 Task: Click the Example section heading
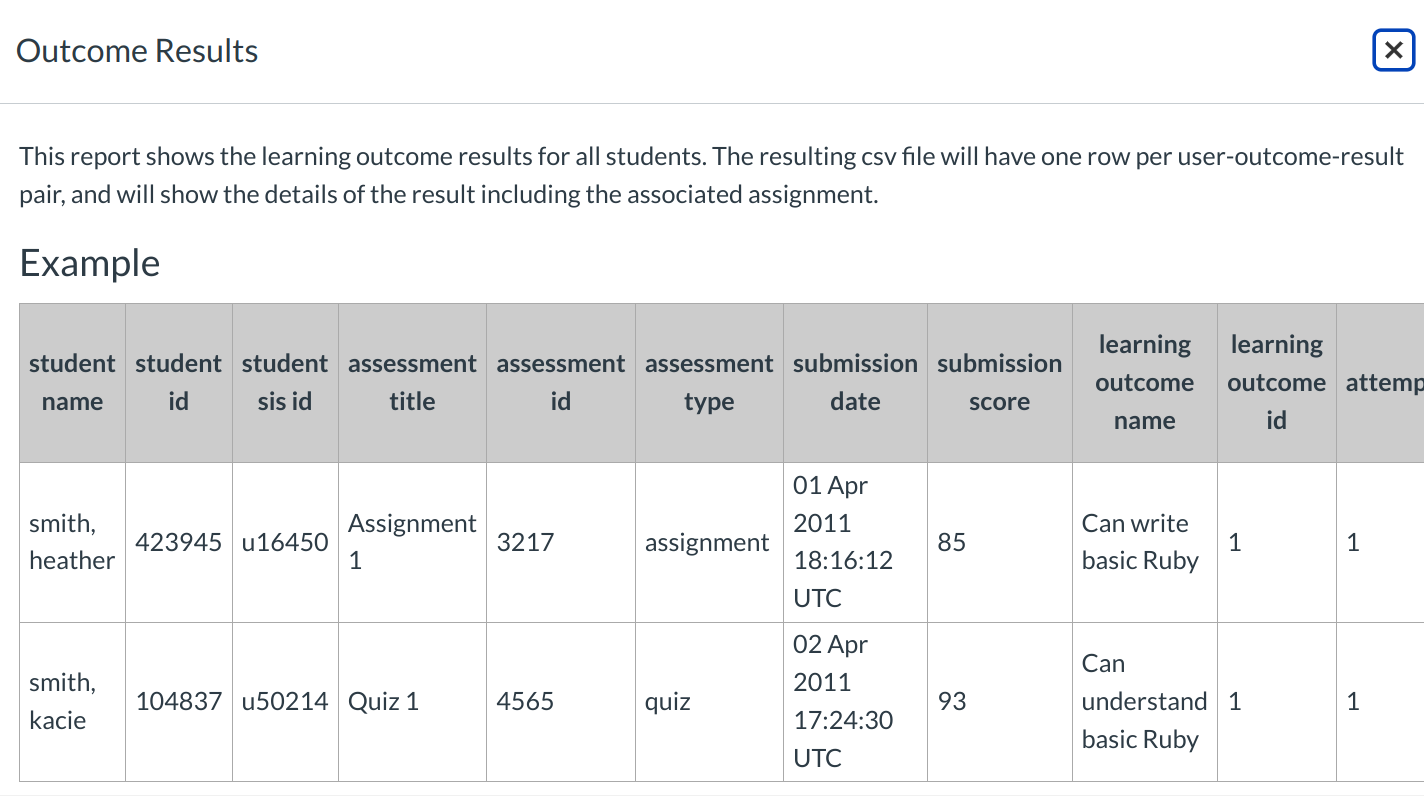[x=88, y=262]
